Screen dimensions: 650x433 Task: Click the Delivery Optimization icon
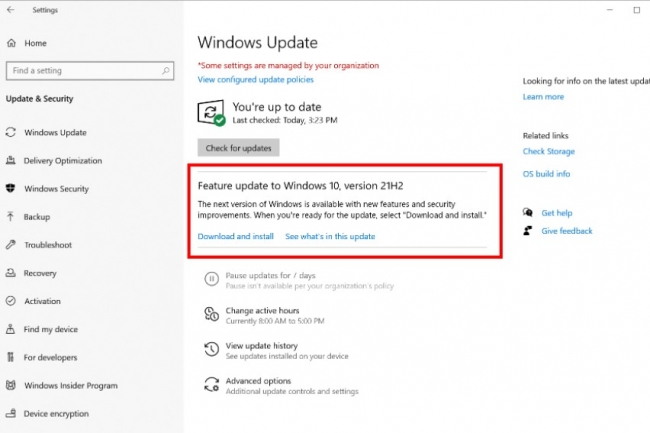[x=11, y=160]
